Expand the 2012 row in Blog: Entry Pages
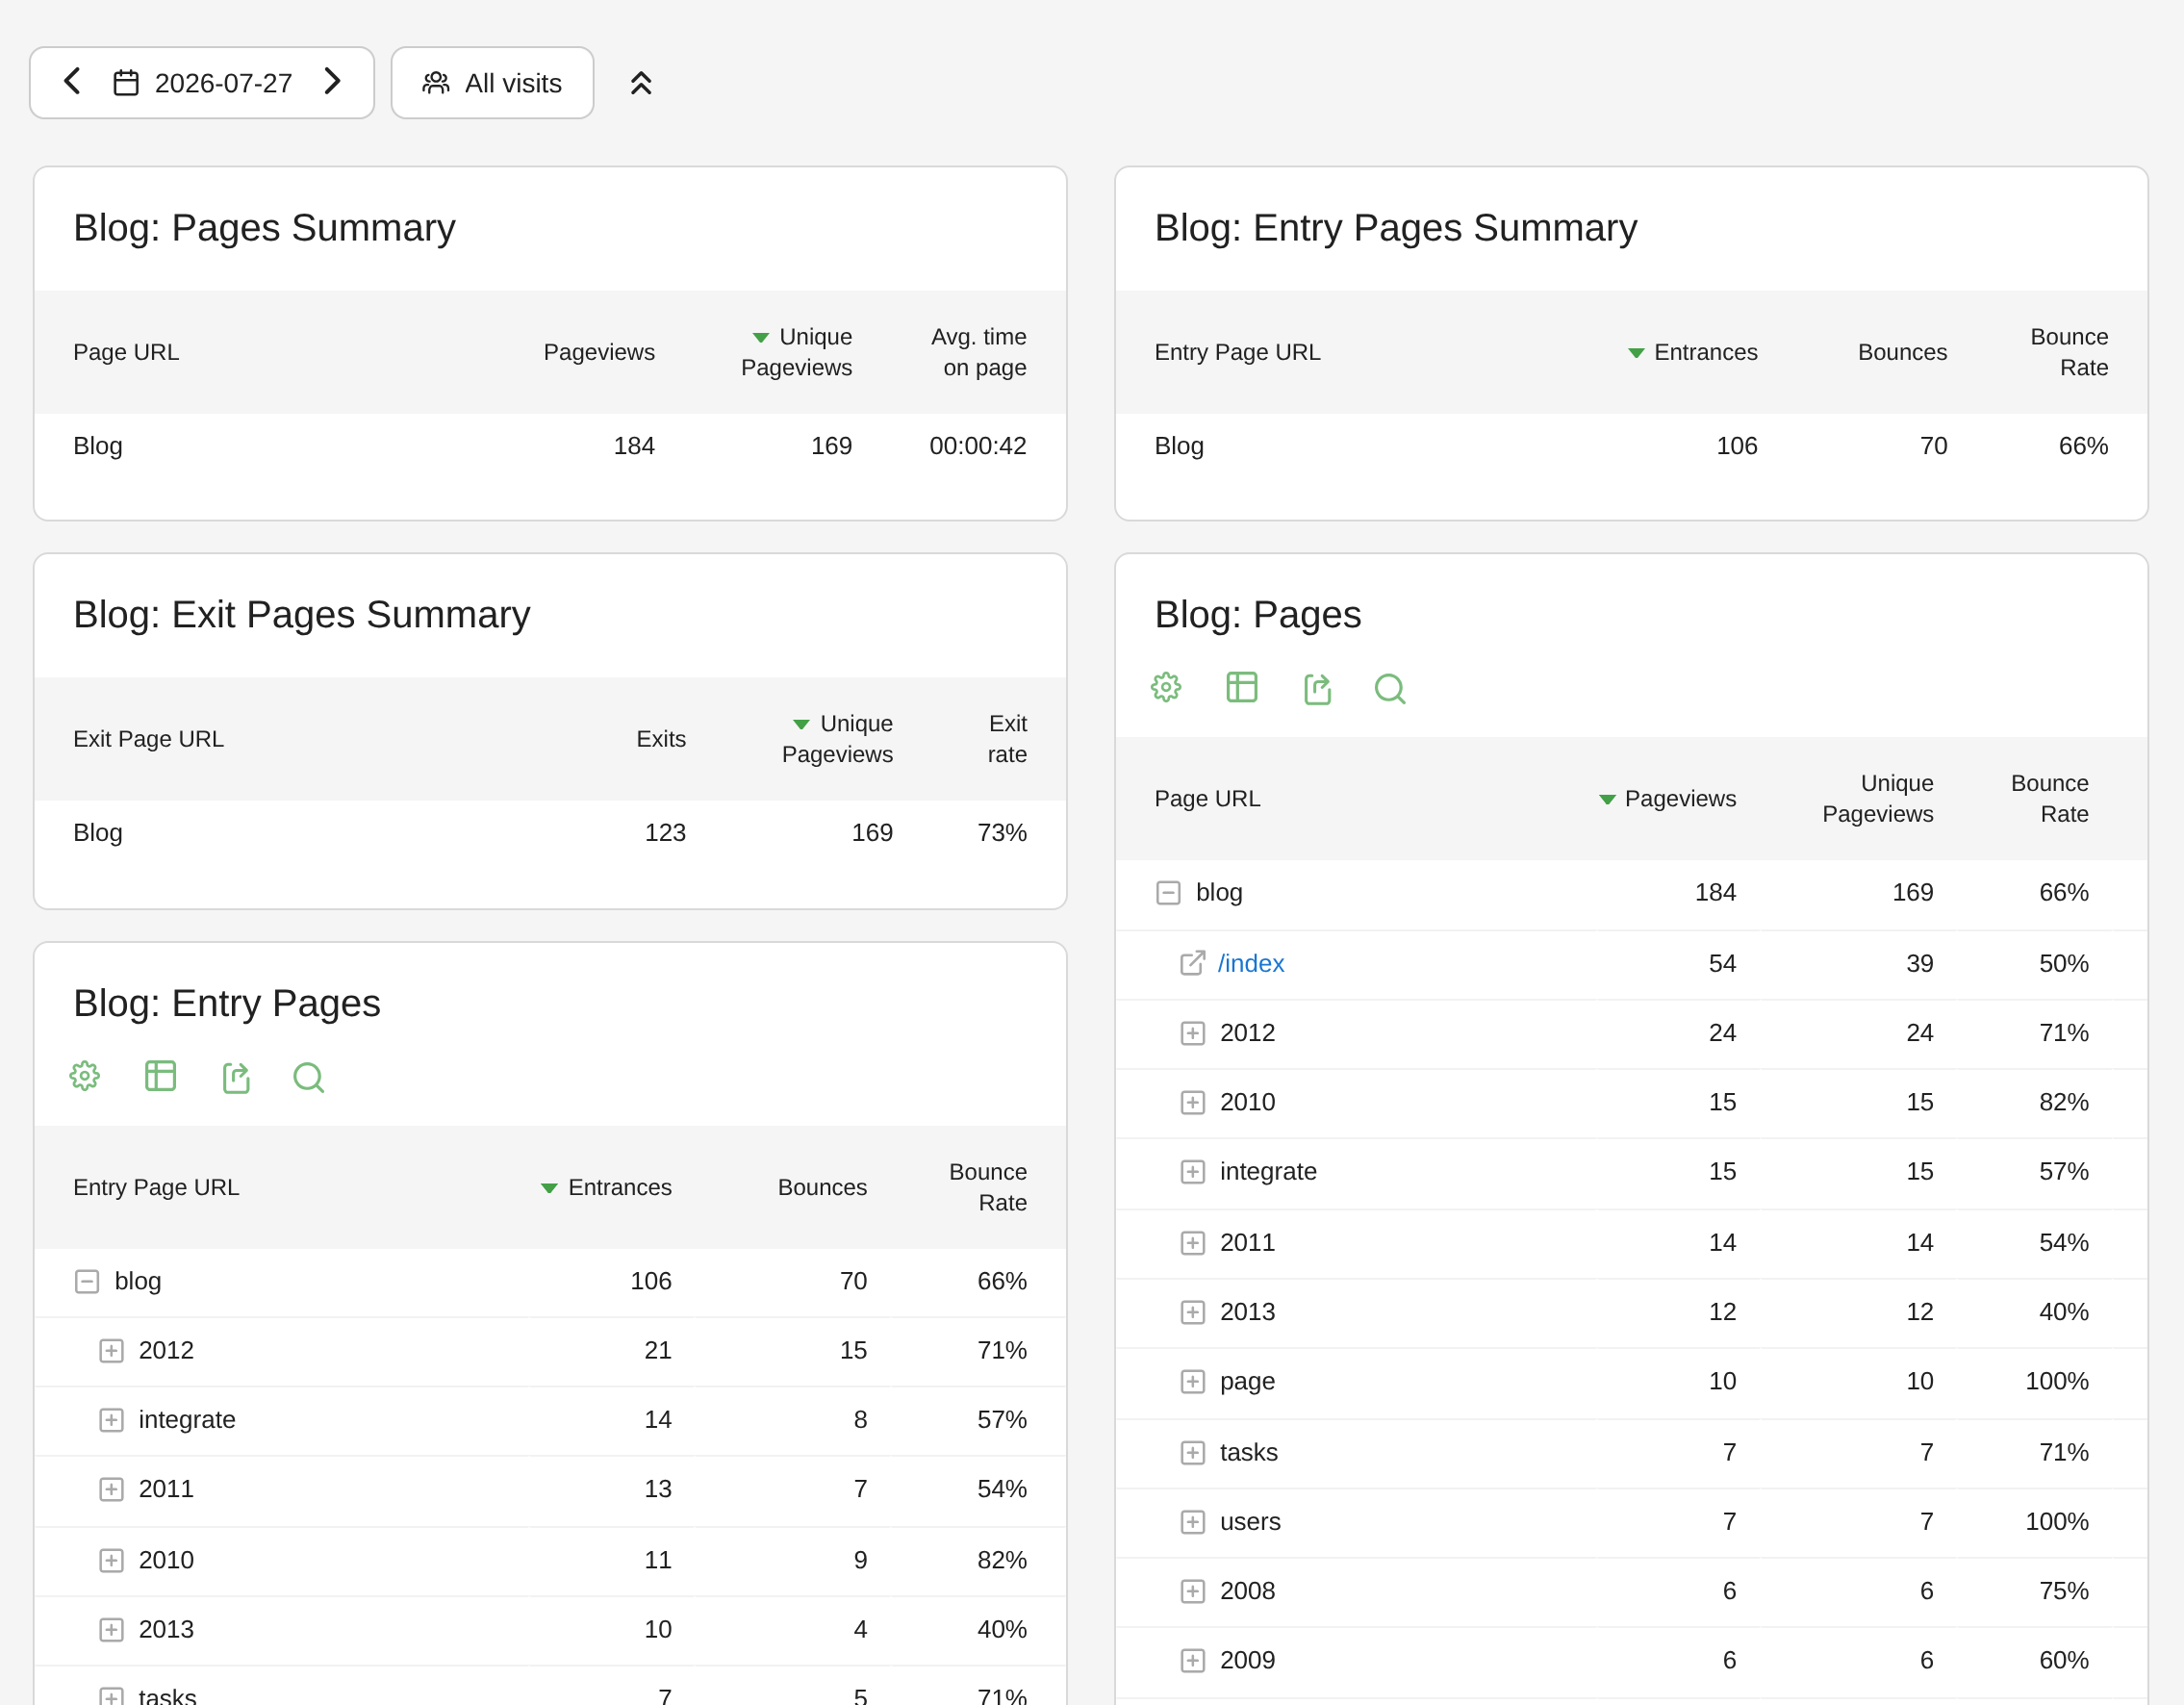The width and height of the screenshot is (2184, 1705). (x=111, y=1350)
